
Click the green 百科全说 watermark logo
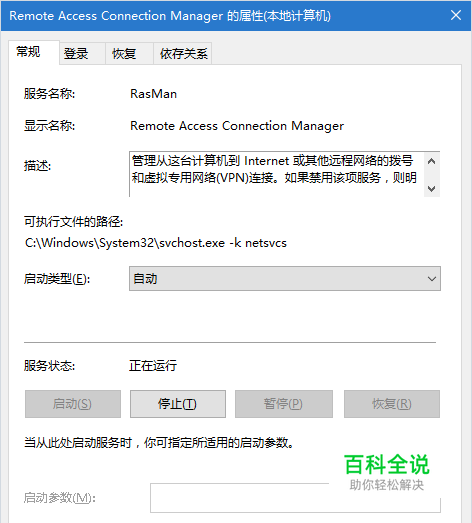pyautogui.click(x=387, y=465)
